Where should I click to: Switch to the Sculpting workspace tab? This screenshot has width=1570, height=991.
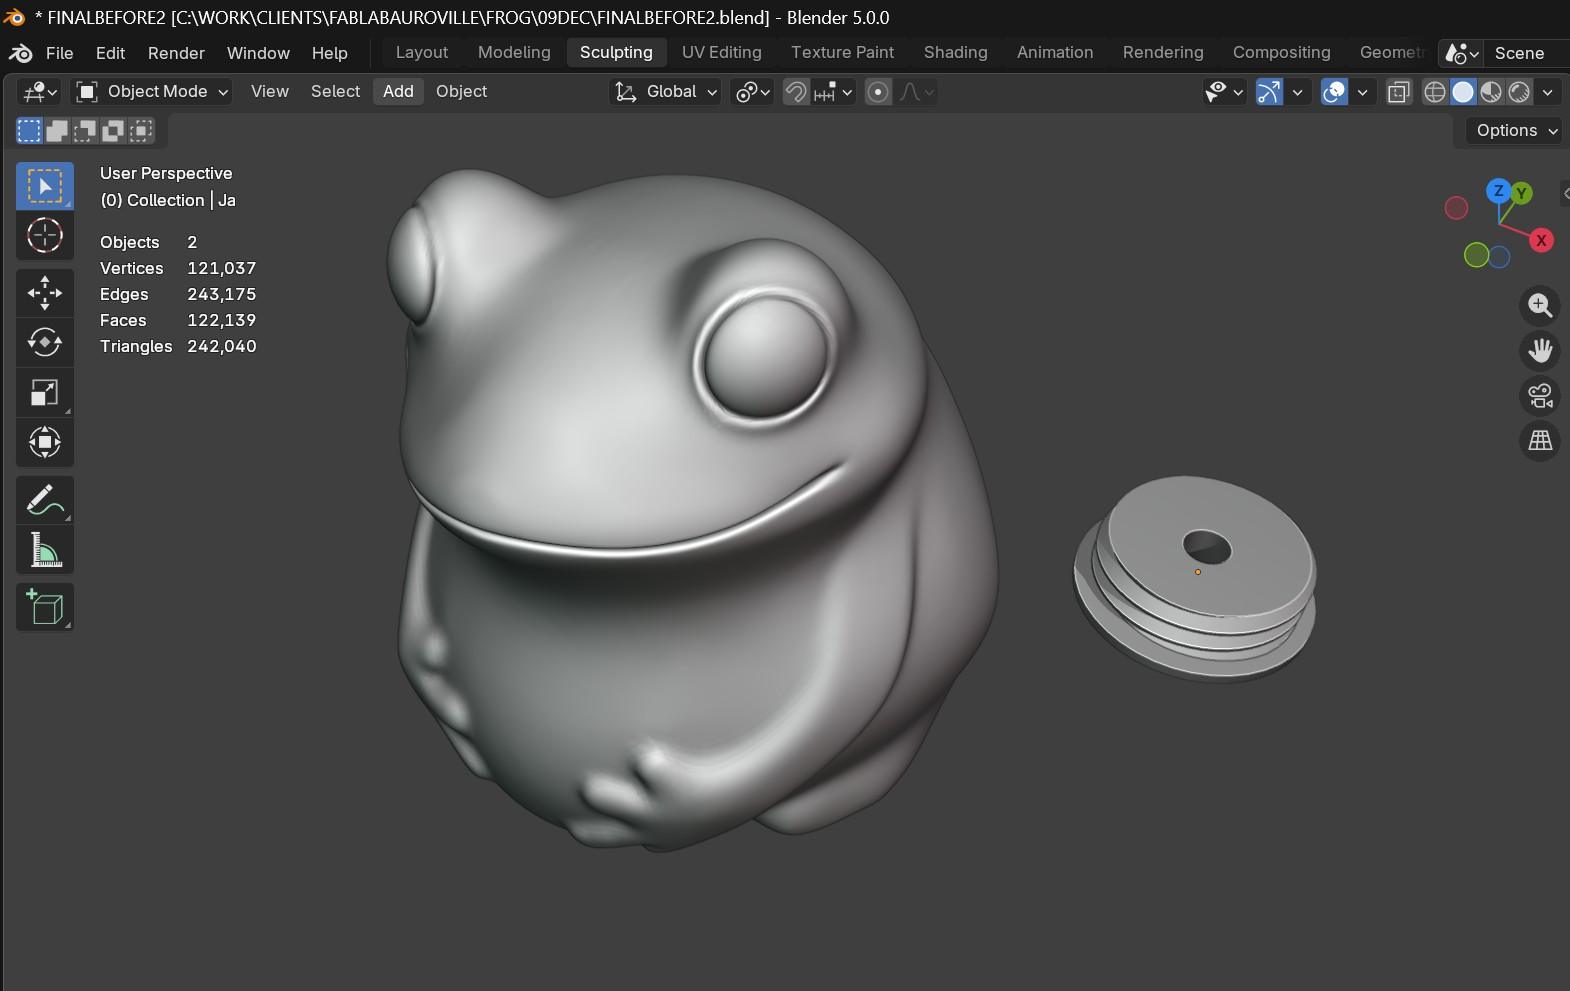tap(616, 52)
